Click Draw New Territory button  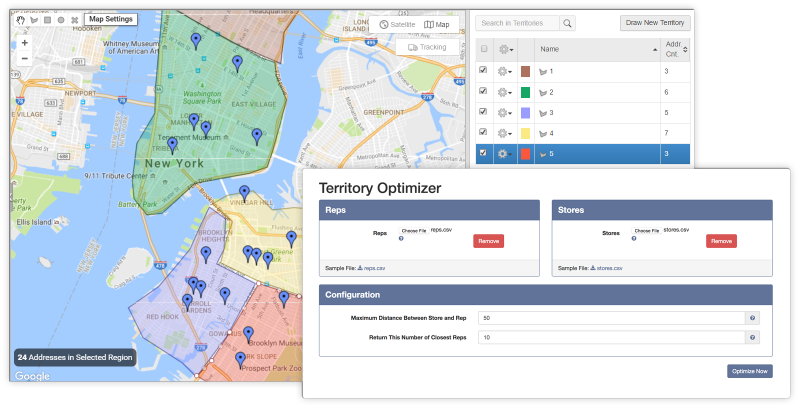tap(655, 23)
